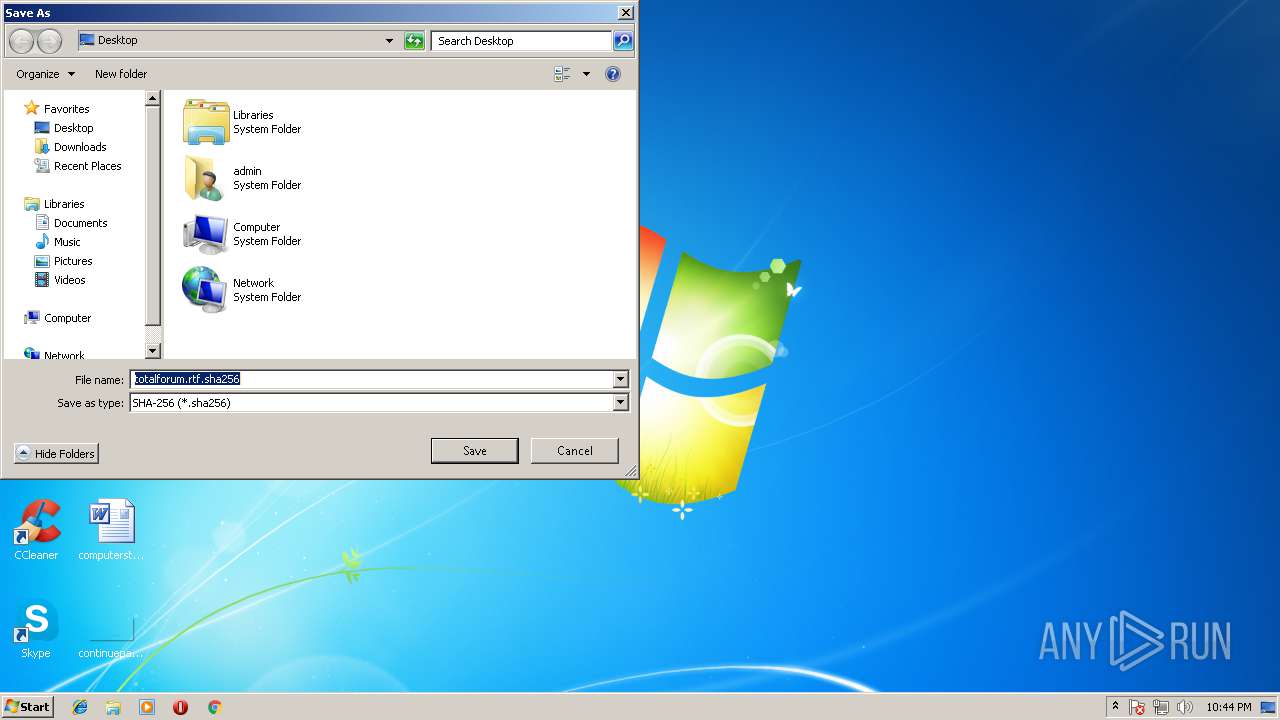
Task: Open the admin system folder icon
Action: [206, 178]
